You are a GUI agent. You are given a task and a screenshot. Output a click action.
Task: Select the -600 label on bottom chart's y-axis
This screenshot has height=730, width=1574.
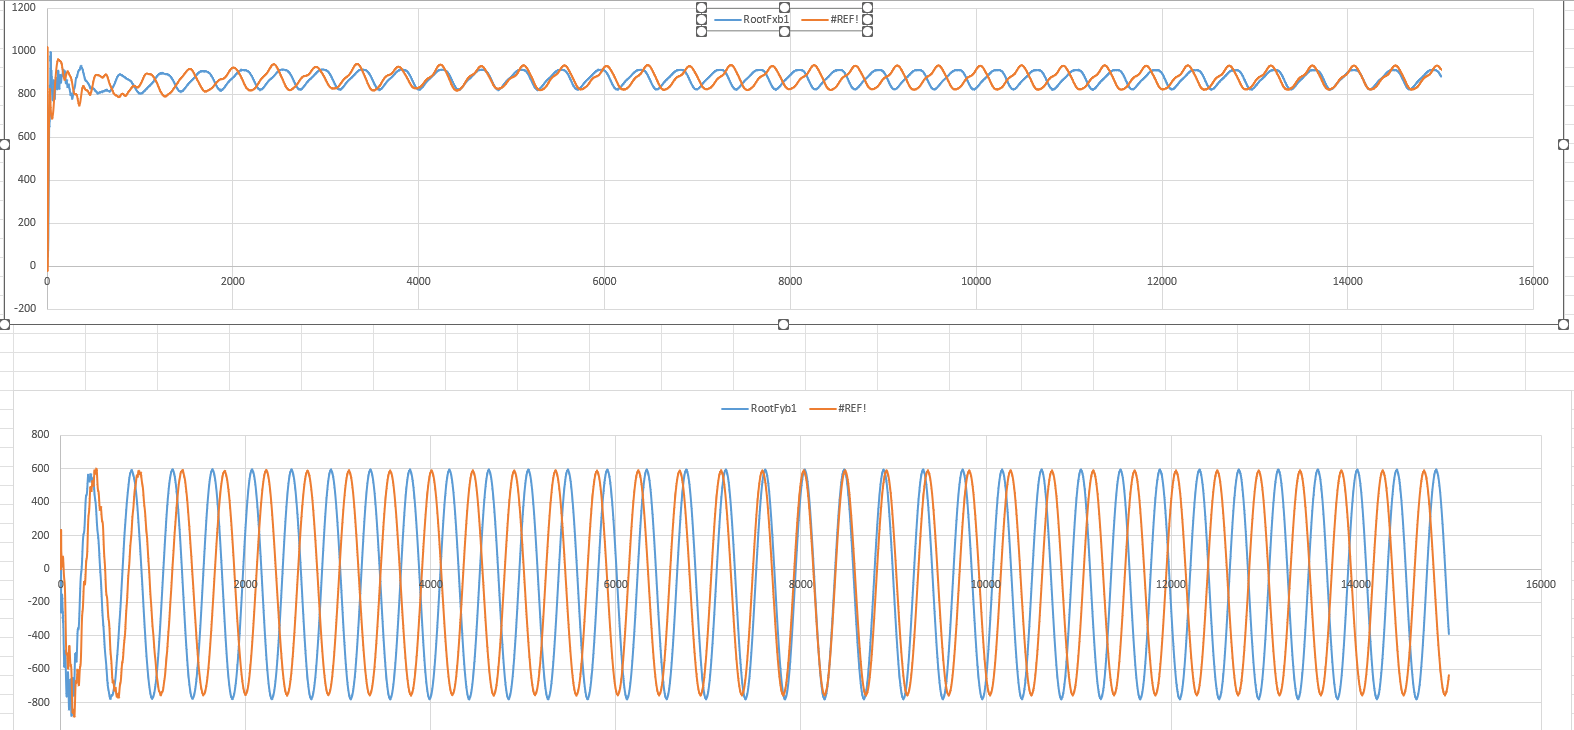(38, 668)
